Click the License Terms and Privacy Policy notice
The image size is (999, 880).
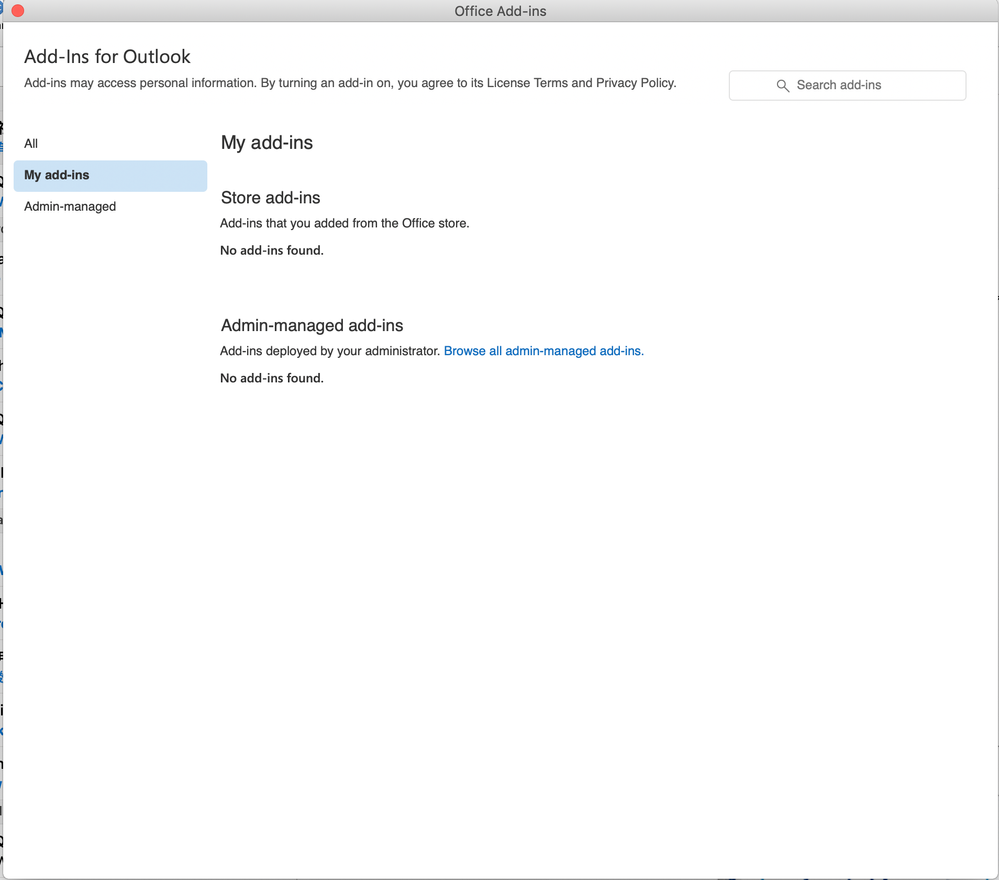[x=350, y=83]
